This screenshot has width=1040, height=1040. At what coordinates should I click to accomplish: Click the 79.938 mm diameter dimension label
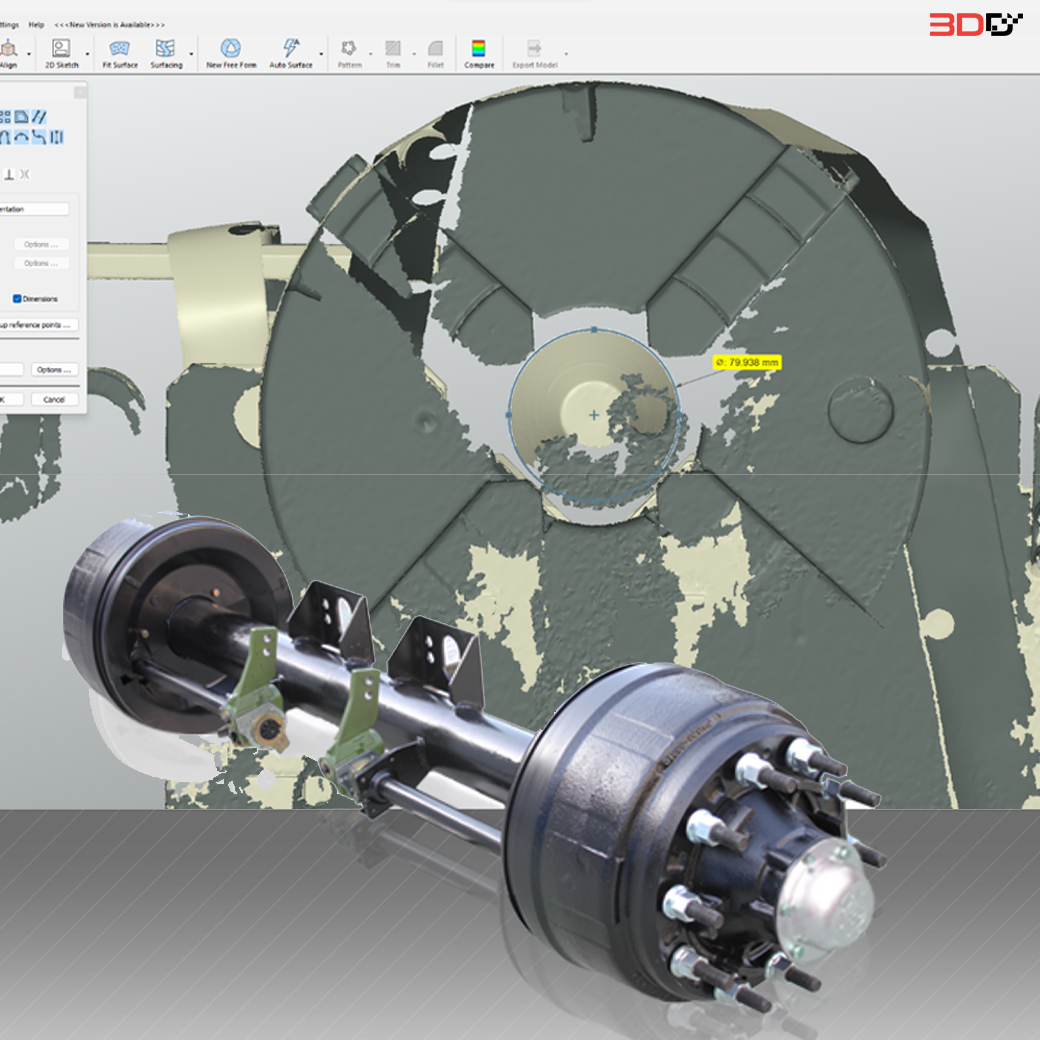pyautogui.click(x=746, y=362)
